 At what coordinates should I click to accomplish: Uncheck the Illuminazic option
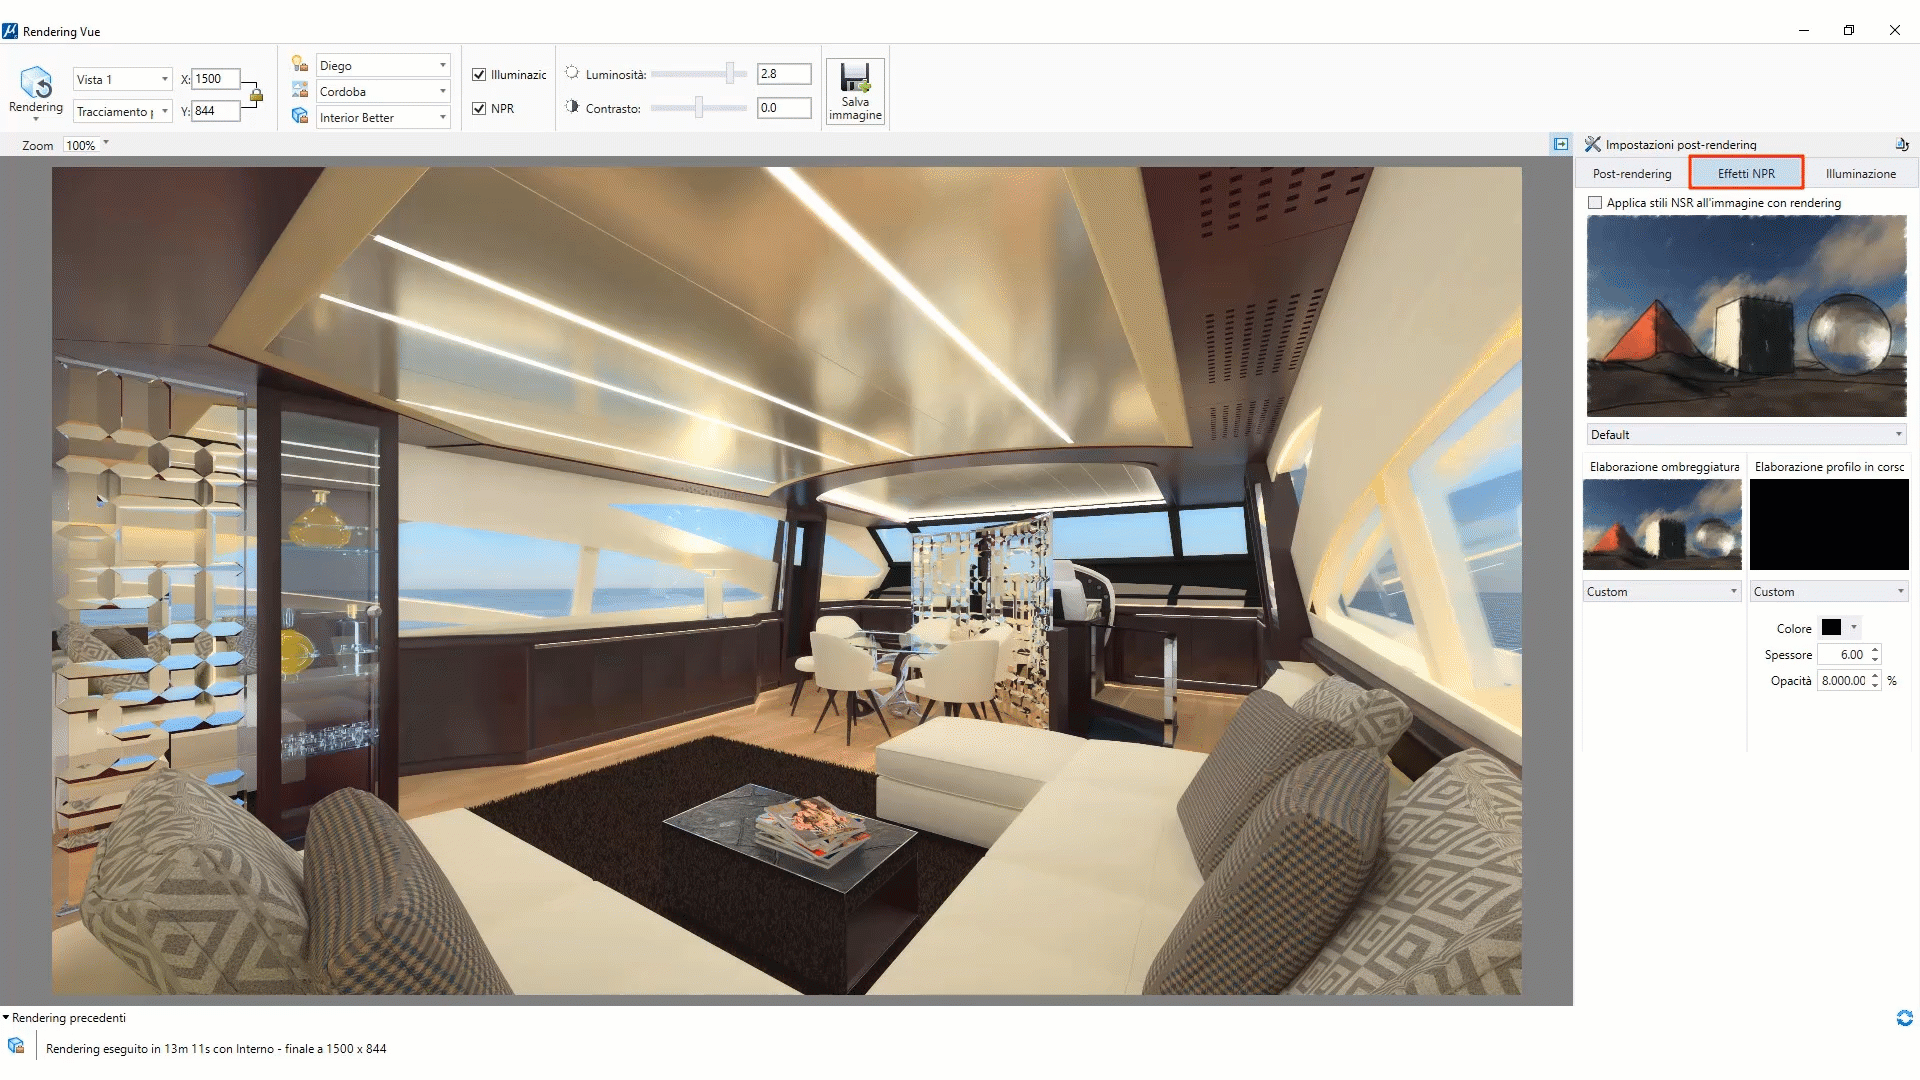coord(479,74)
